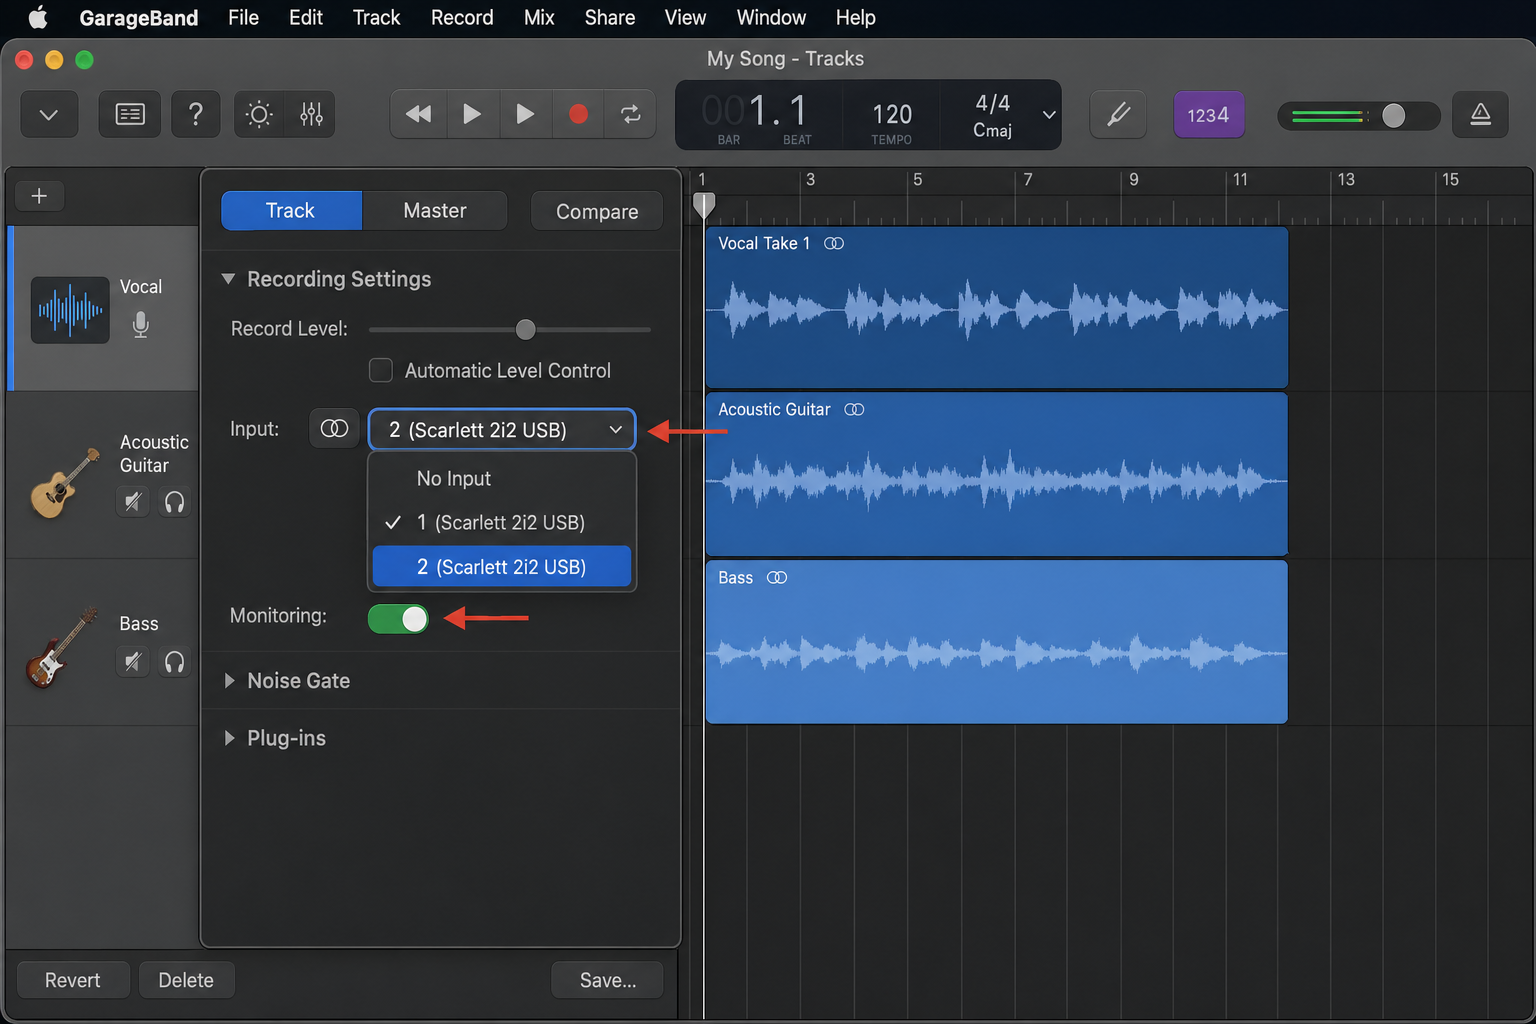The width and height of the screenshot is (1536, 1024).
Task: Click the Forward button beside Rewind
Action: click(x=472, y=114)
